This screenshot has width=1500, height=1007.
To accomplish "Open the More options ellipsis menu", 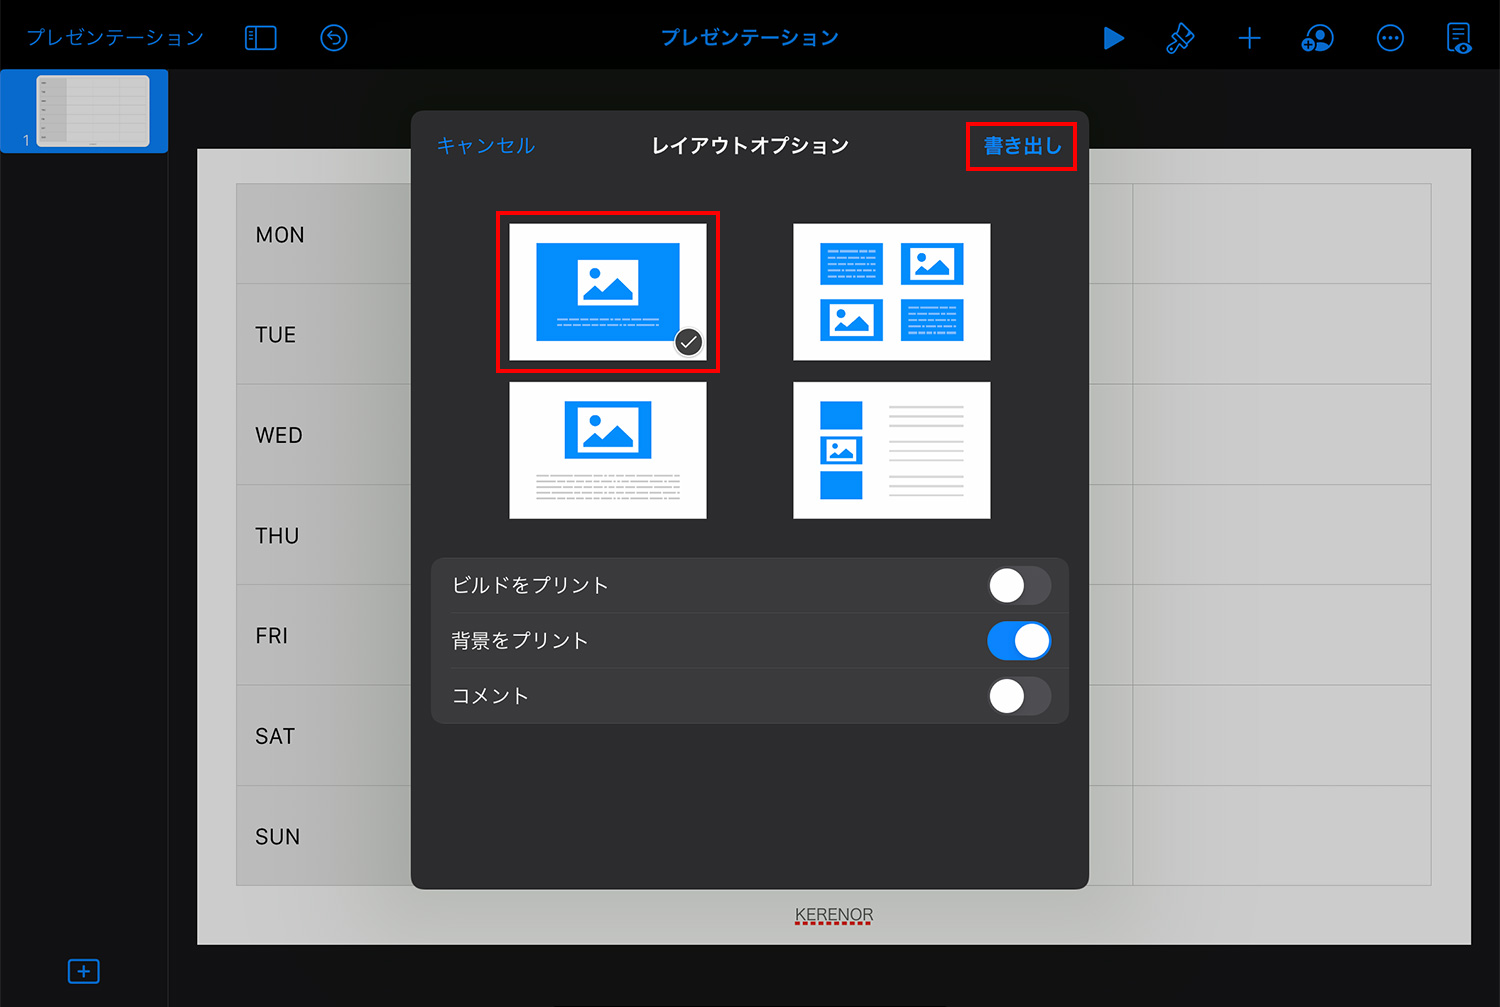I will (1390, 38).
